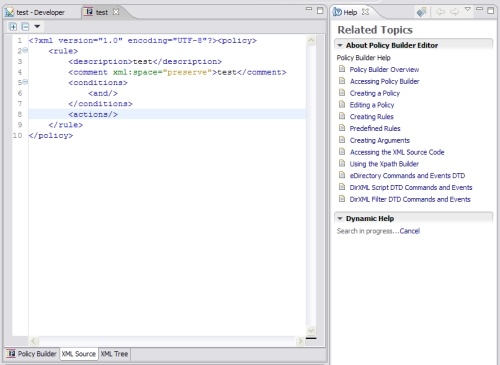
Task: Switch to the XML Source bottom tab
Action: pyautogui.click(x=79, y=354)
